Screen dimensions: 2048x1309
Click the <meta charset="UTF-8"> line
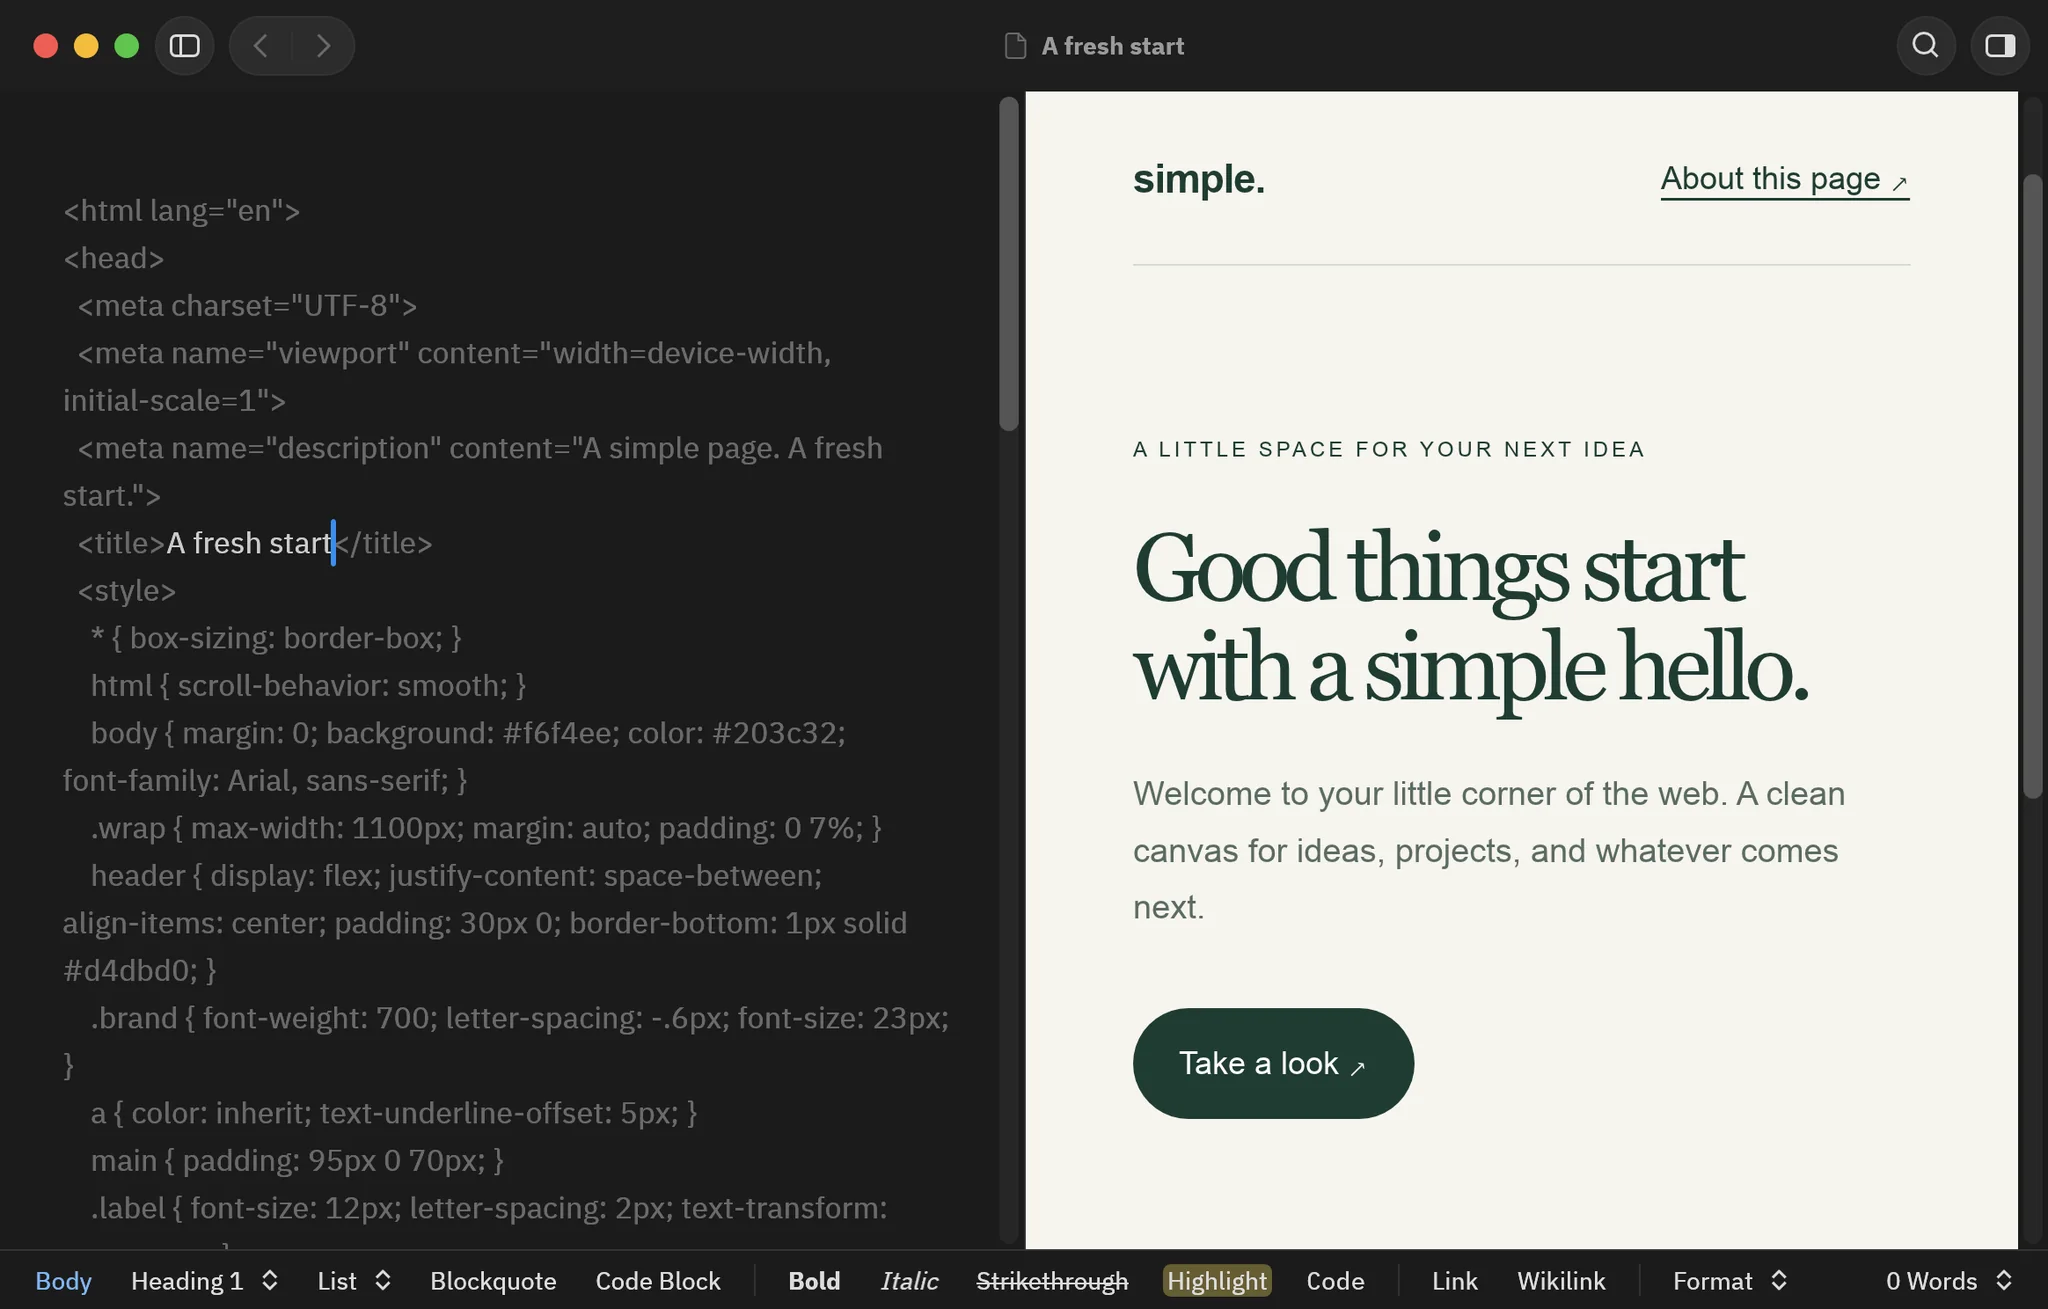tap(247, 305)
